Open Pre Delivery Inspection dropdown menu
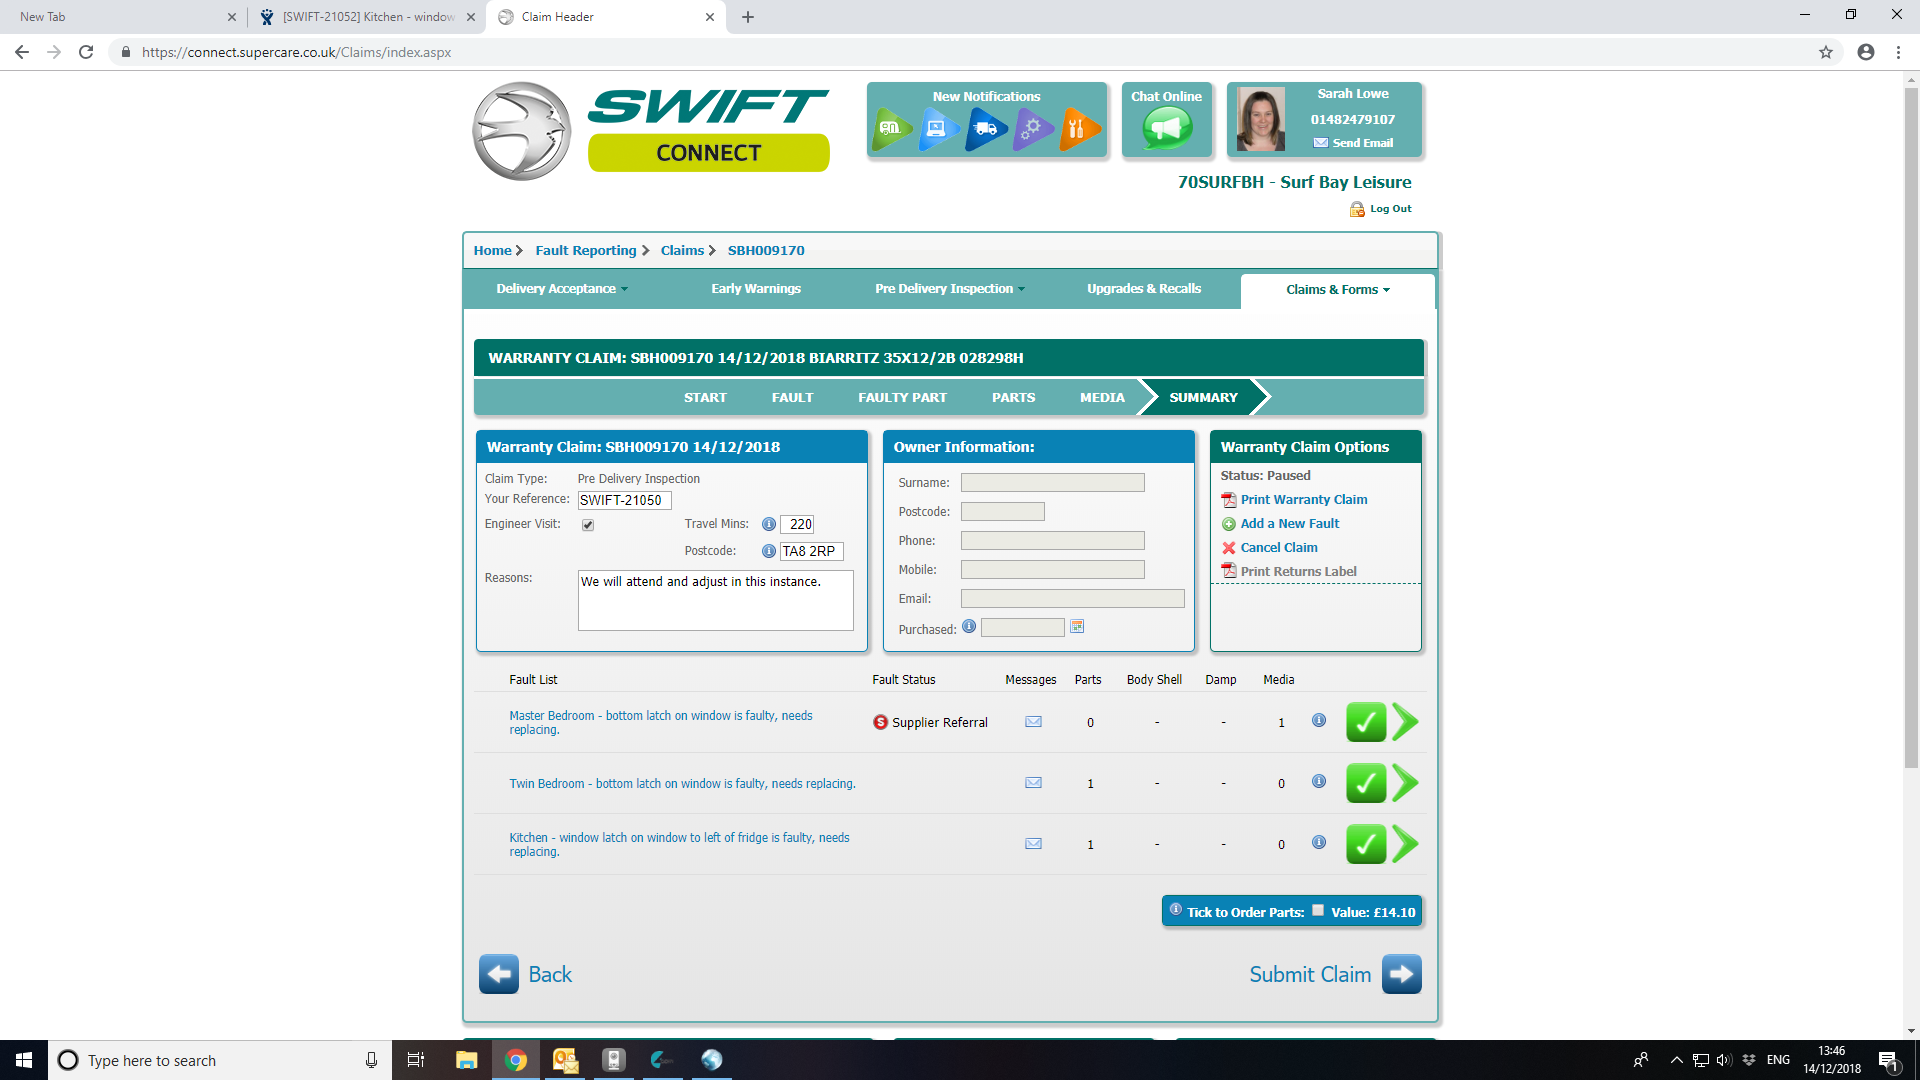The image size is (1920, 1080). coord(949,289)
